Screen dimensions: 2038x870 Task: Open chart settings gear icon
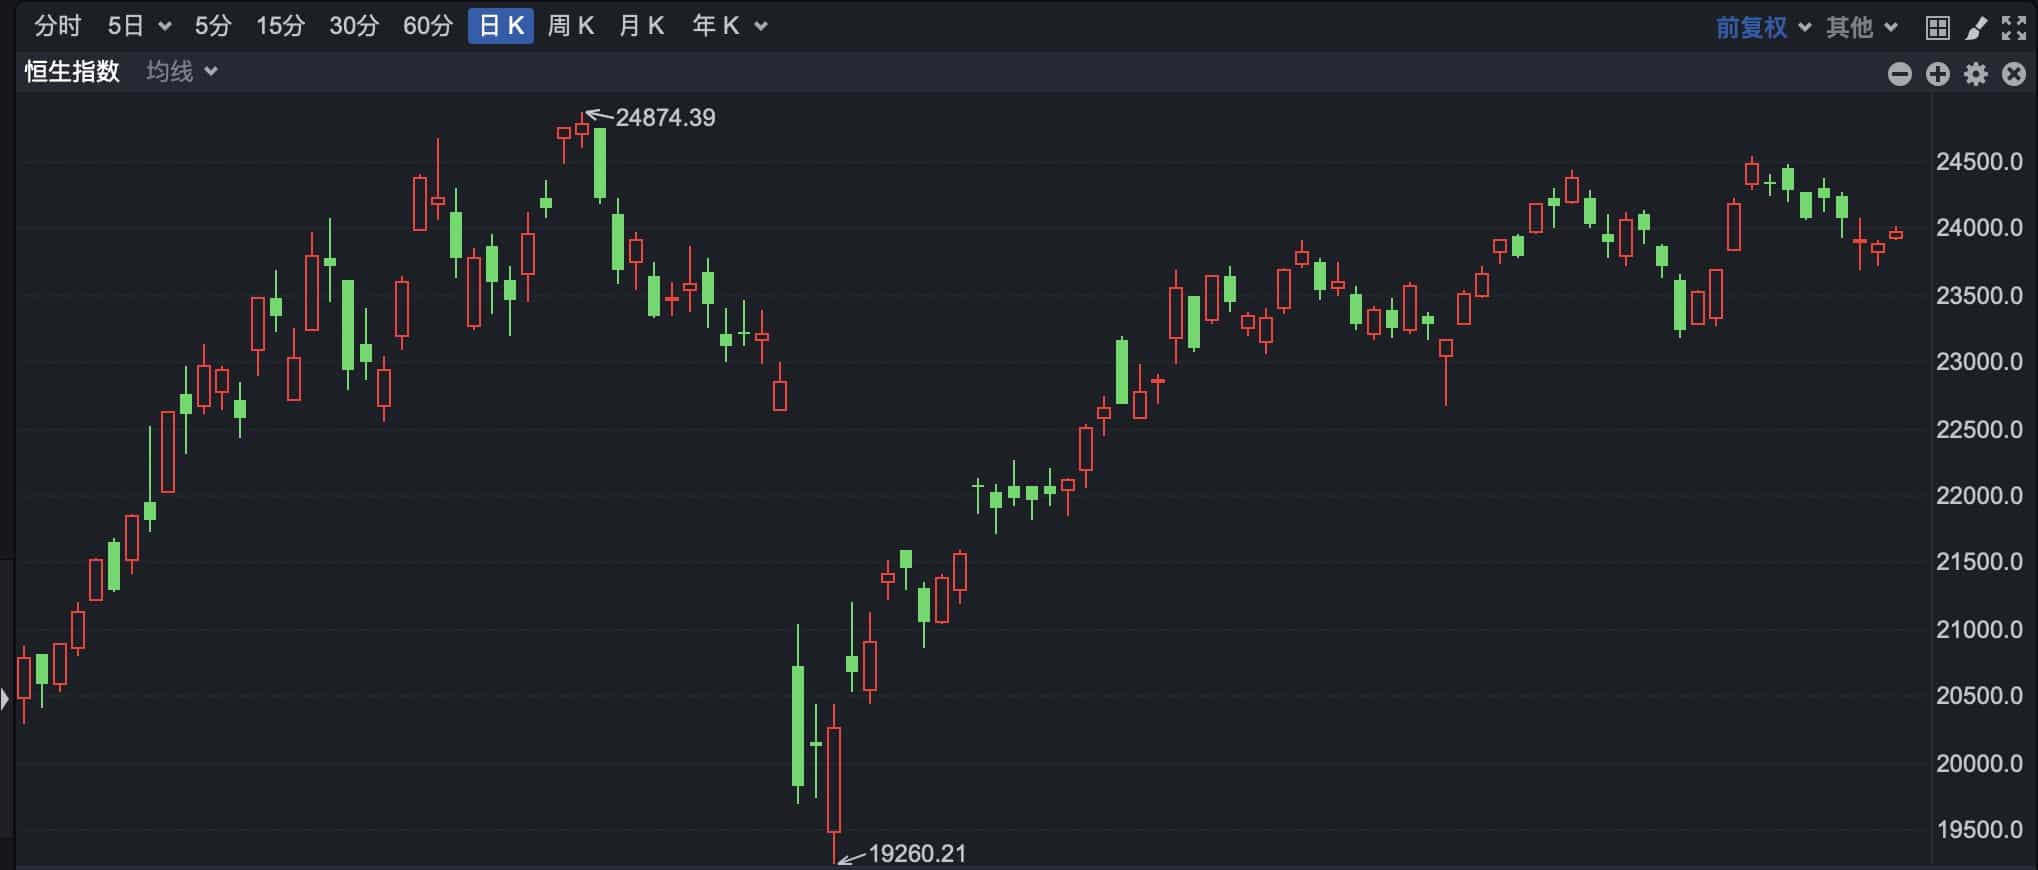pyautogui.click(x=1975, y=74)
